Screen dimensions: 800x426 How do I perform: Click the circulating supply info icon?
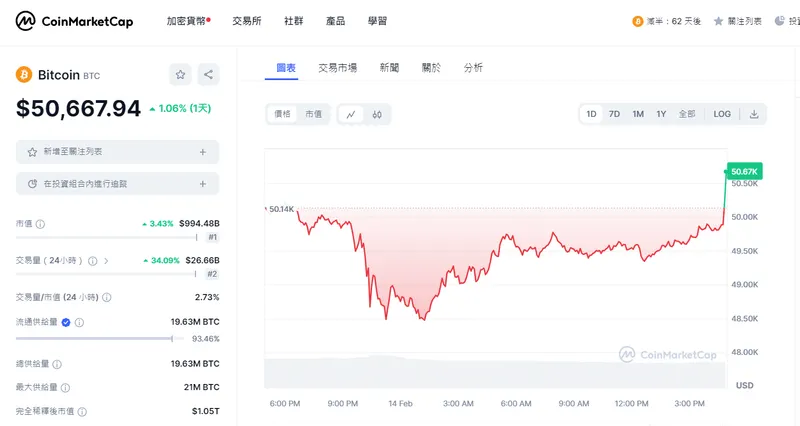pos(79,322)
